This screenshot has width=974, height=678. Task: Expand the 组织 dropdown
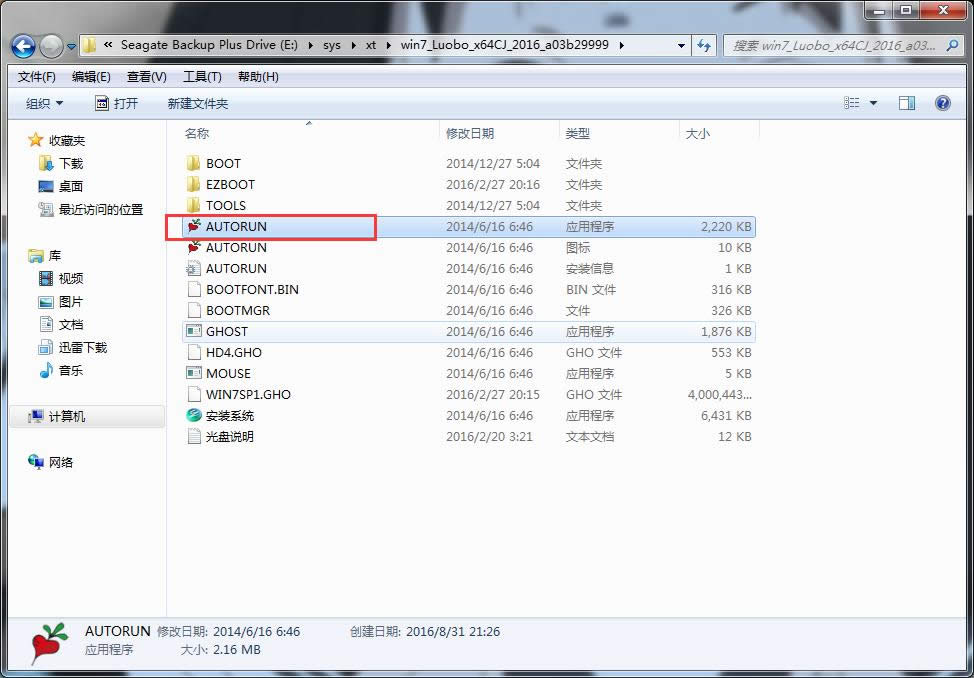(x=41, y=102)
